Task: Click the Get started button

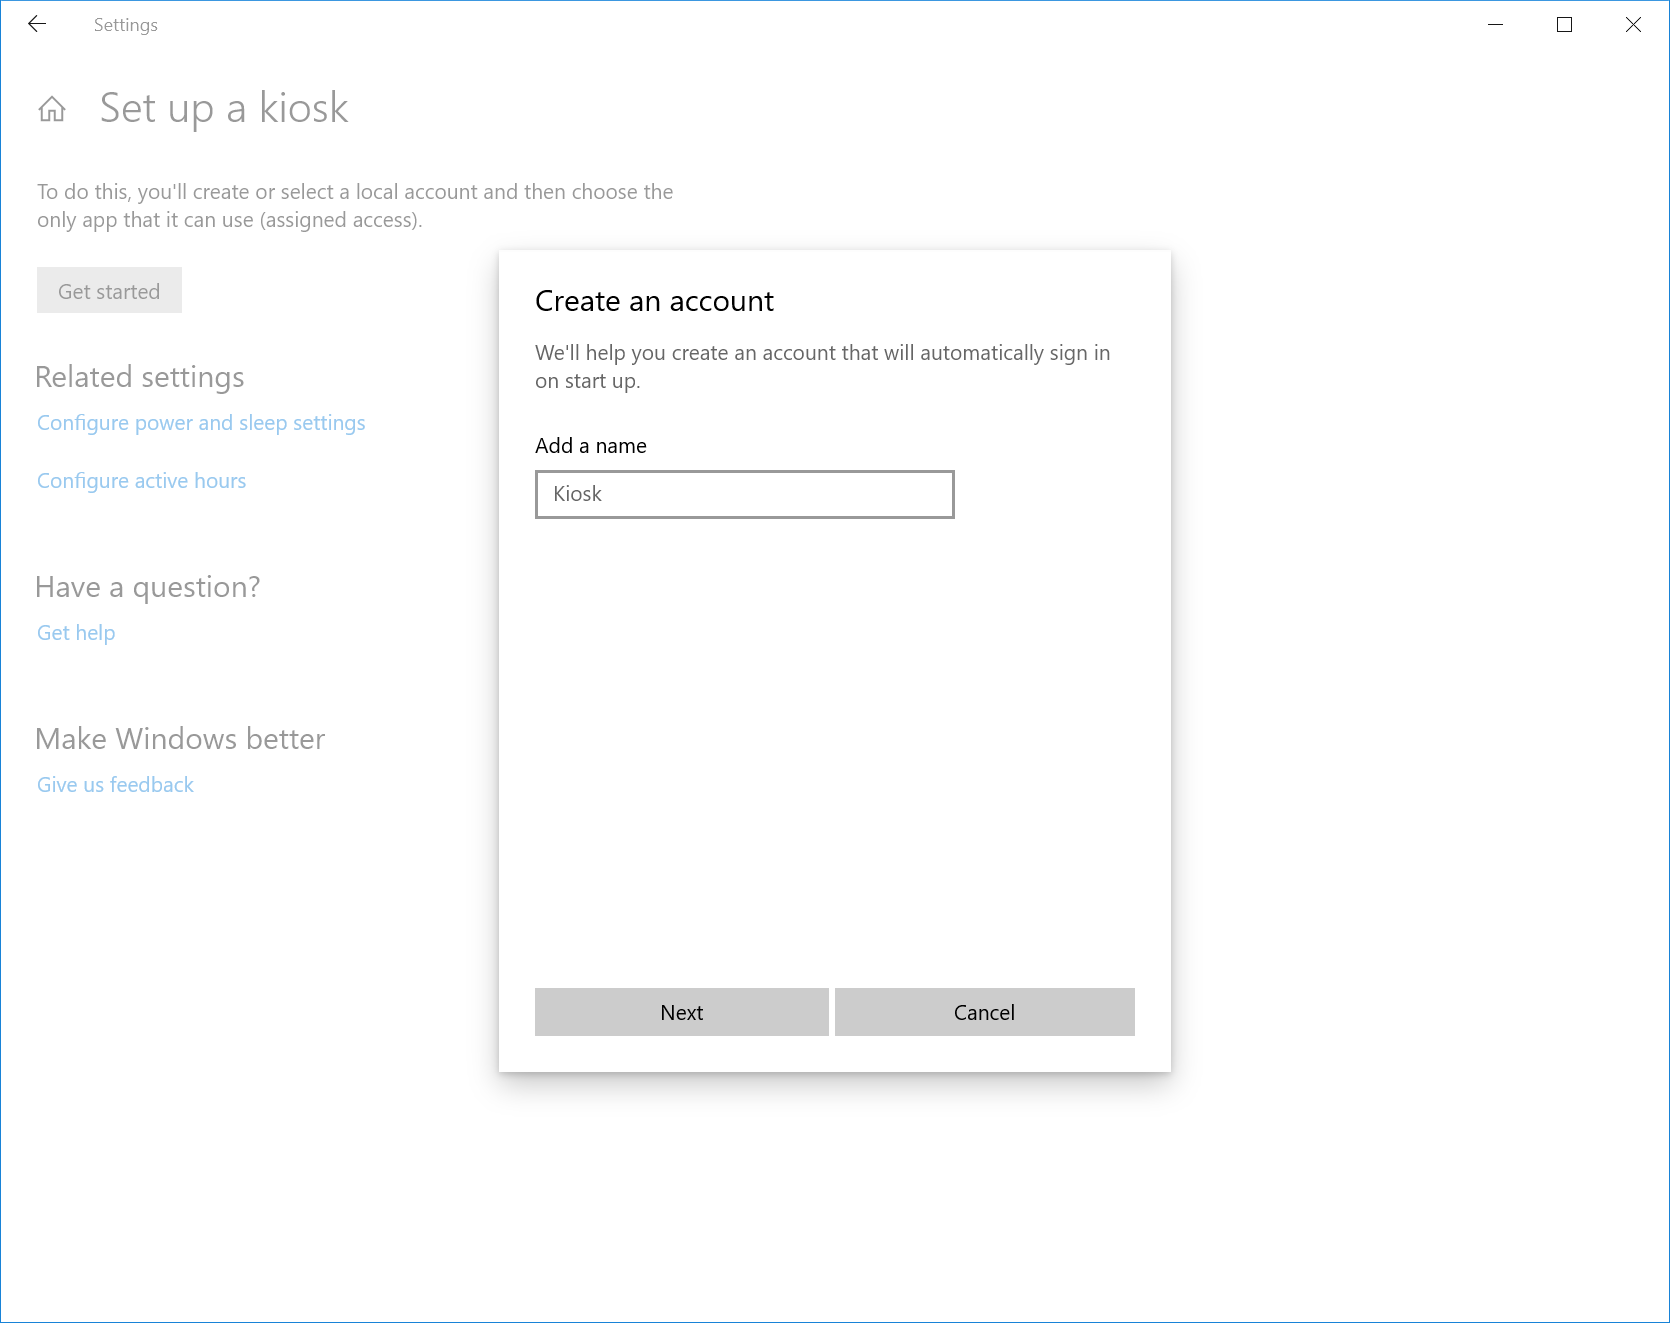Action: point(109,291)
